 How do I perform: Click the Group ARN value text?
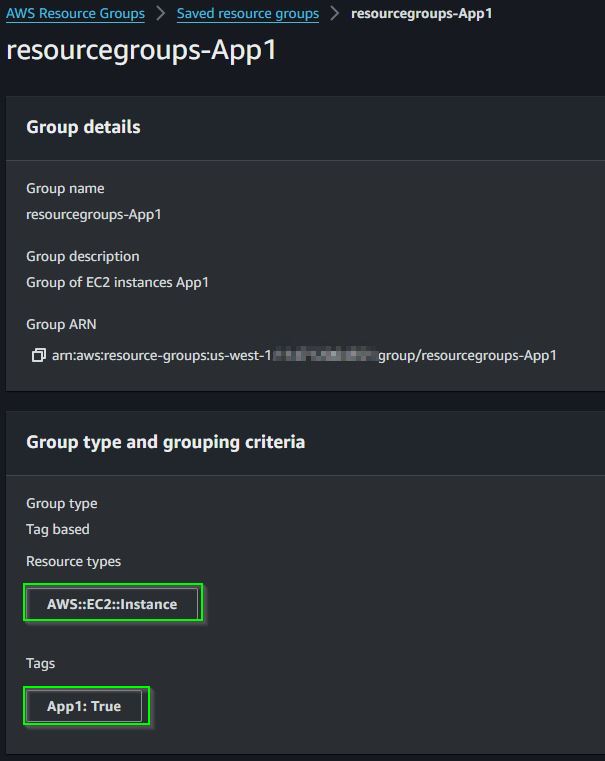tap(304, 355)
